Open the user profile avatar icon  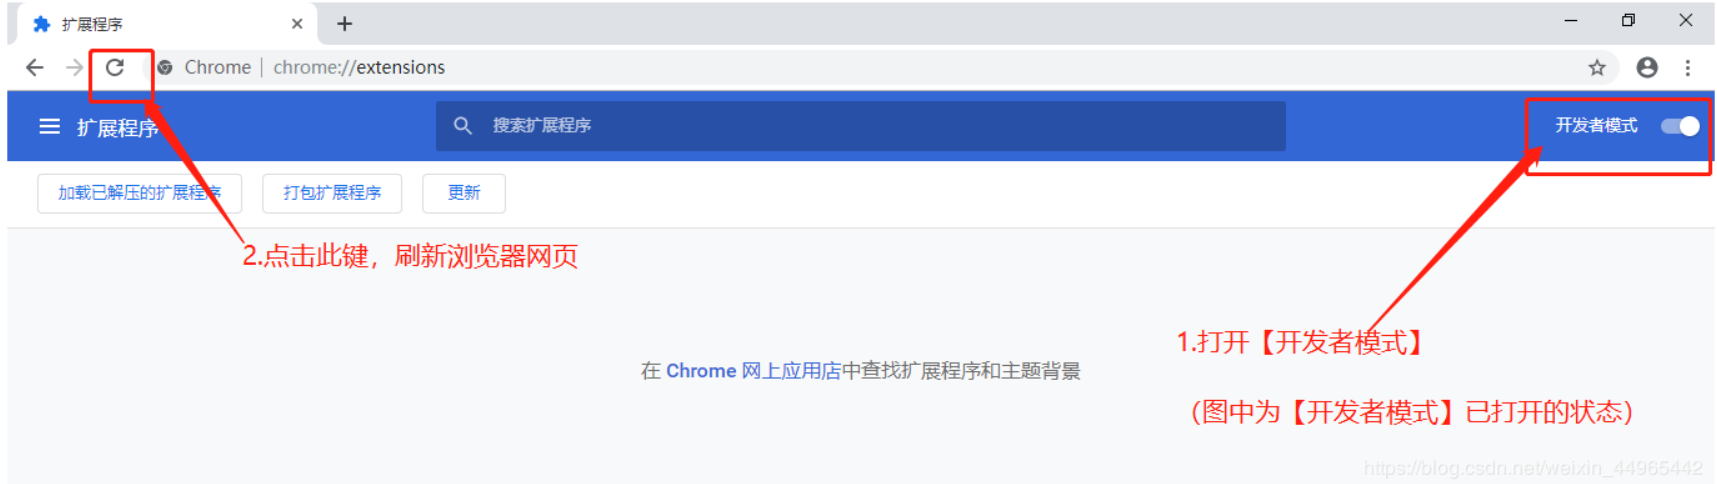pos(1647,67)
